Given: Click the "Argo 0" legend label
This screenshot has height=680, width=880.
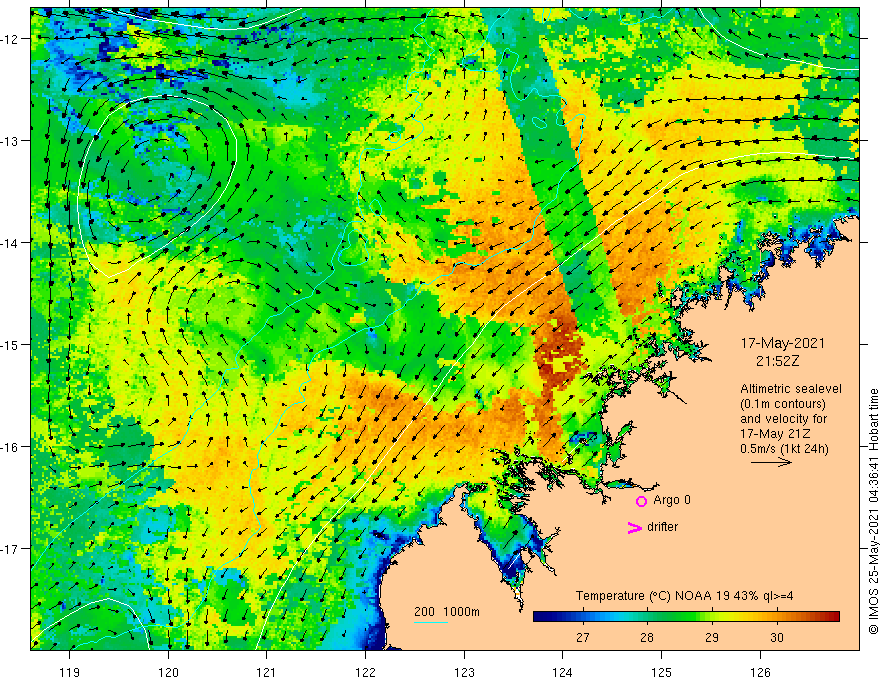Looking at the screenshot, I should point(672,500).
